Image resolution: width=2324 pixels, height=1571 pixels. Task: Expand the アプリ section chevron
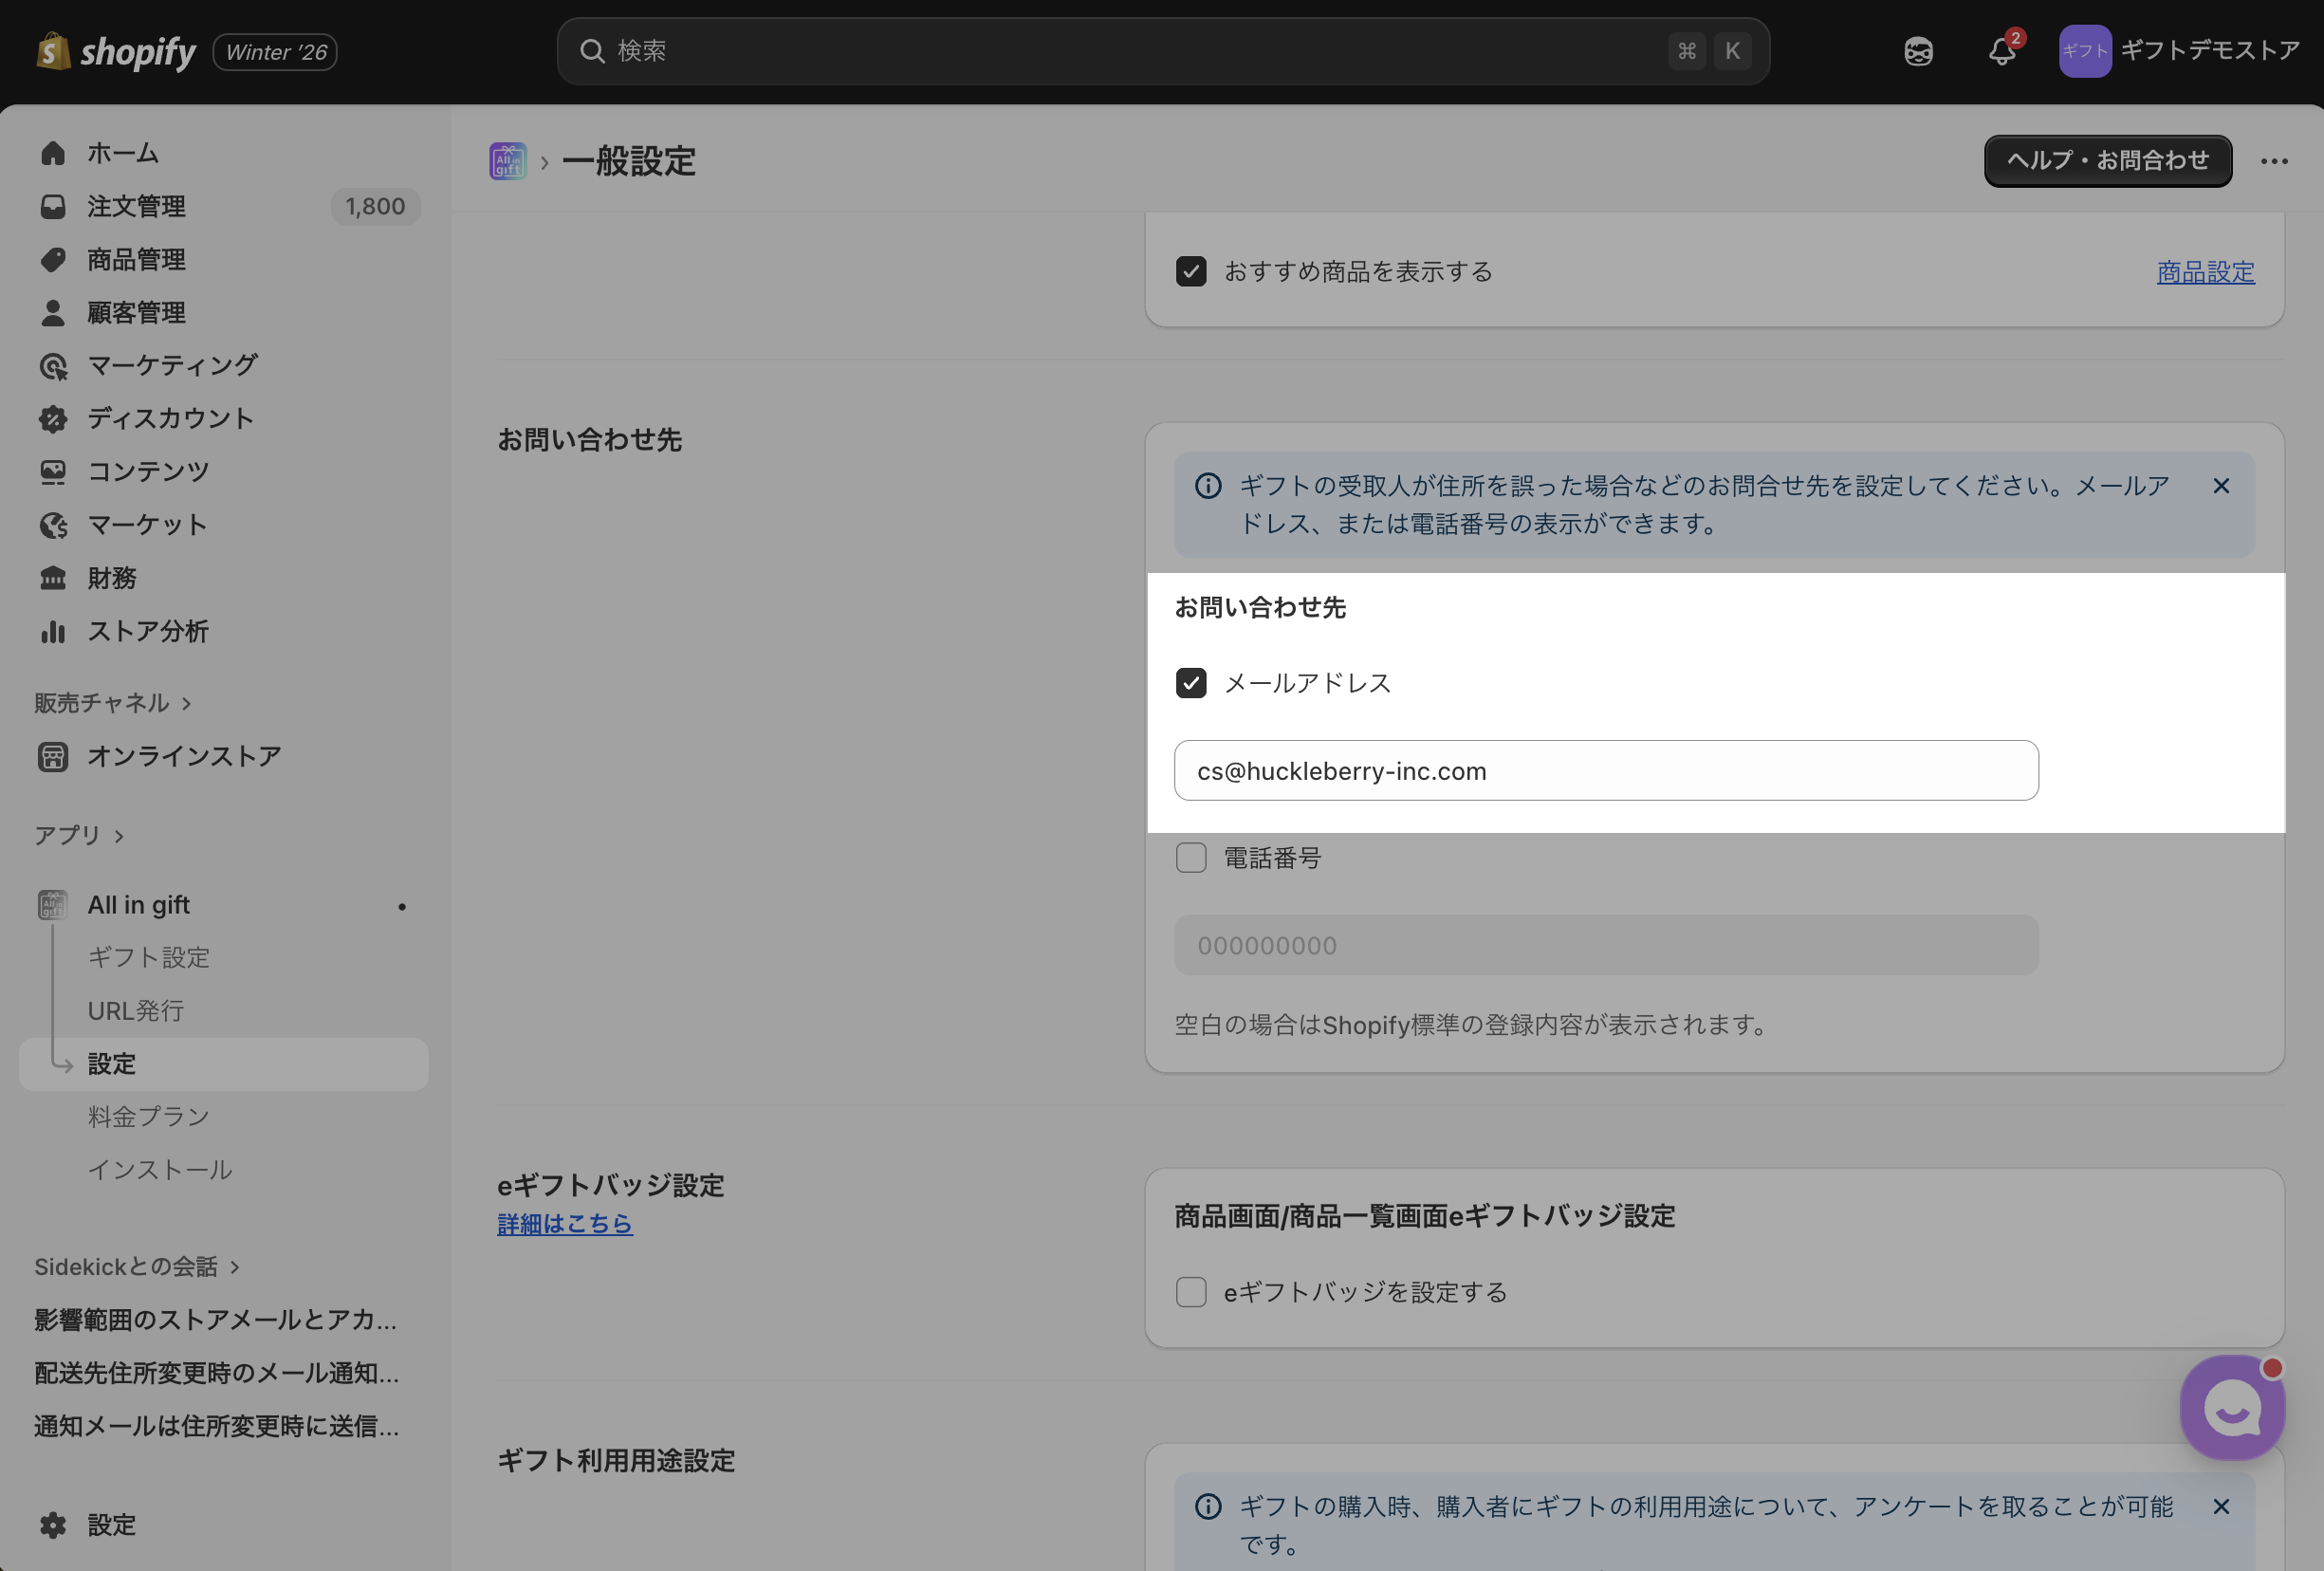click(x=119, y=836)
